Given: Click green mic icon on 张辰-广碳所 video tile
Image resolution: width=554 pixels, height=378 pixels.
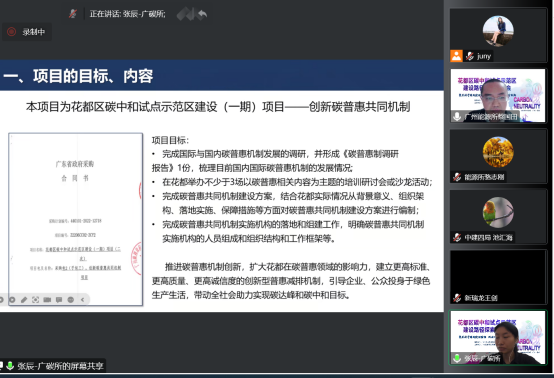Looking at the screenshot, I should click(x=457, y=358).
